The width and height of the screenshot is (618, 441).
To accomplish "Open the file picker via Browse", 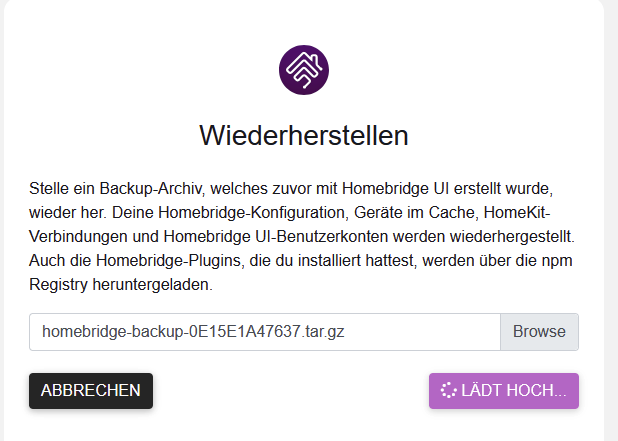I will (x=539, y=332).
